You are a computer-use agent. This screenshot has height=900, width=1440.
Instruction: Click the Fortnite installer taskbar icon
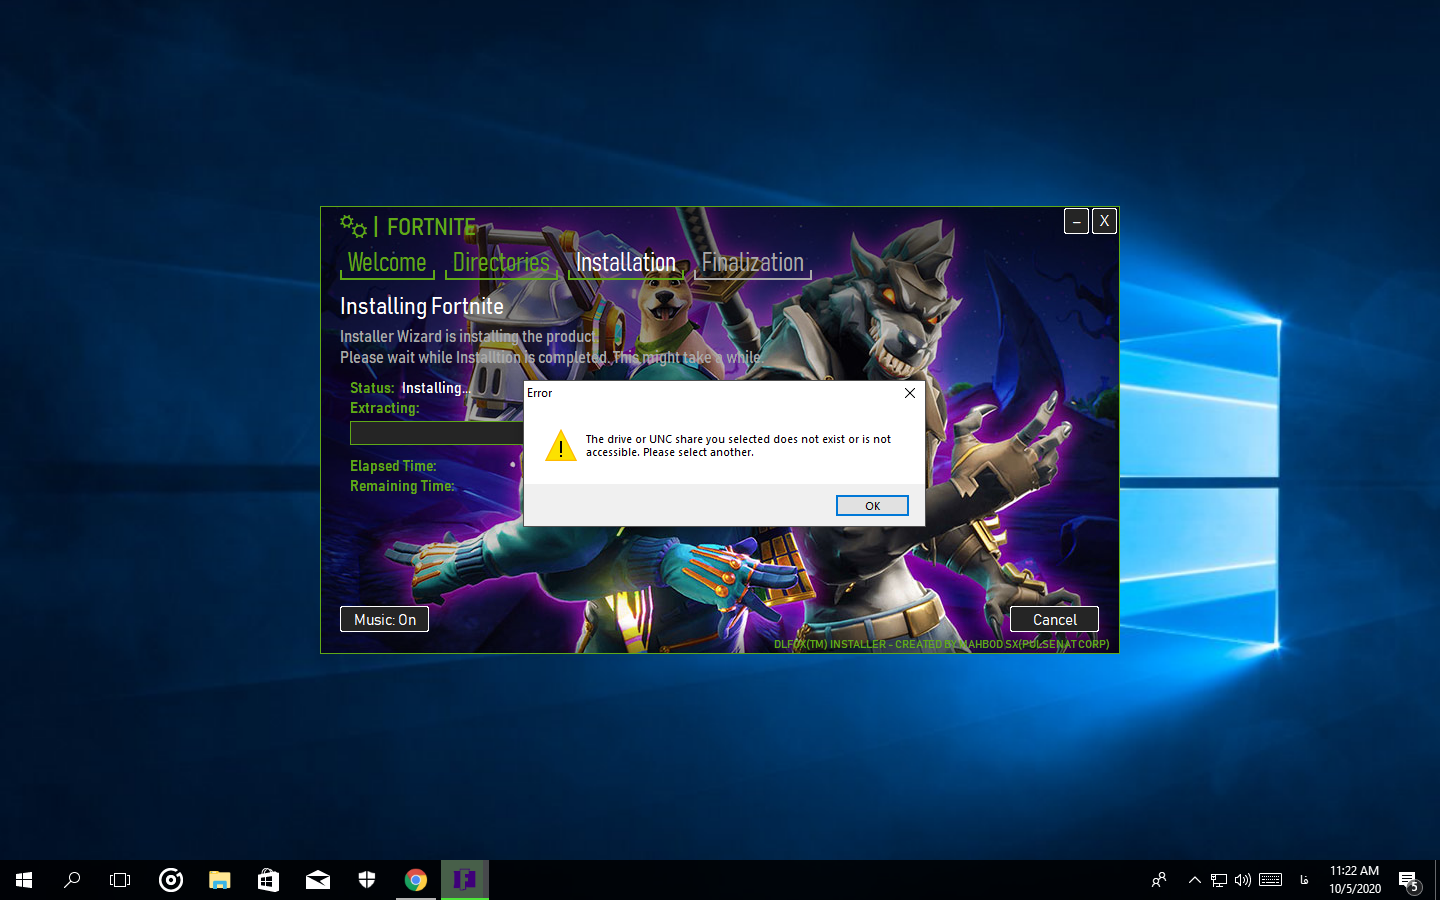pos(465,880)
